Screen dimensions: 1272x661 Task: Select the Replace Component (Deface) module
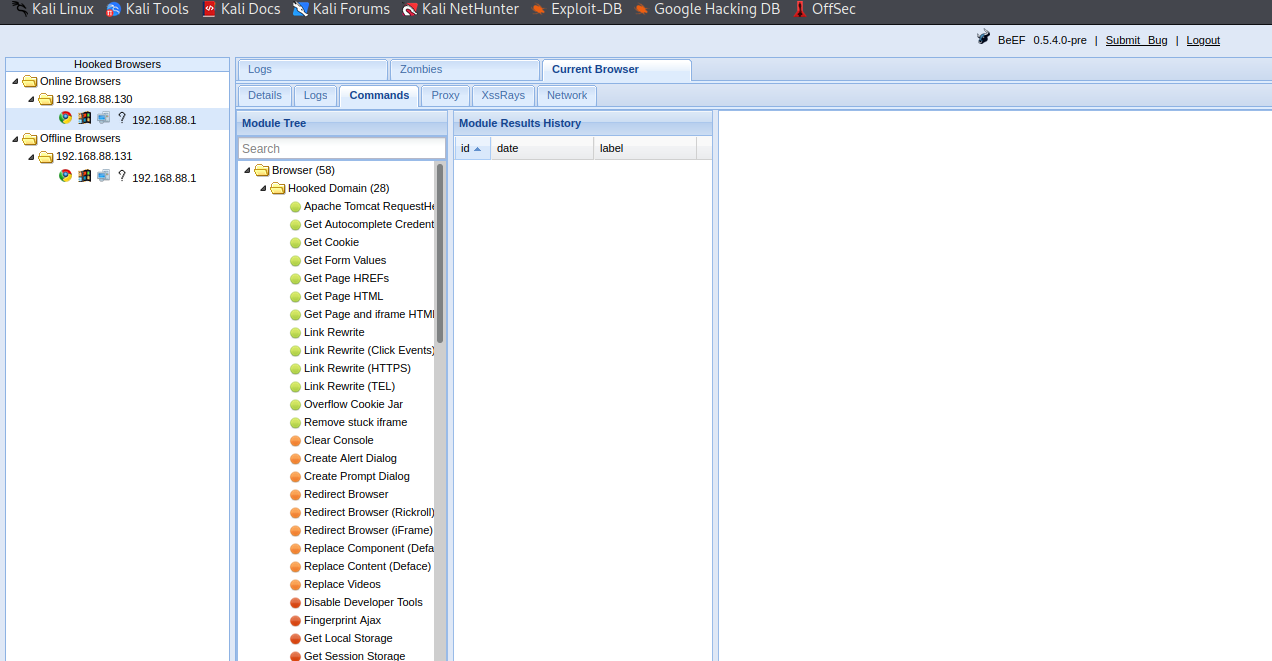(x=369, y=548)
